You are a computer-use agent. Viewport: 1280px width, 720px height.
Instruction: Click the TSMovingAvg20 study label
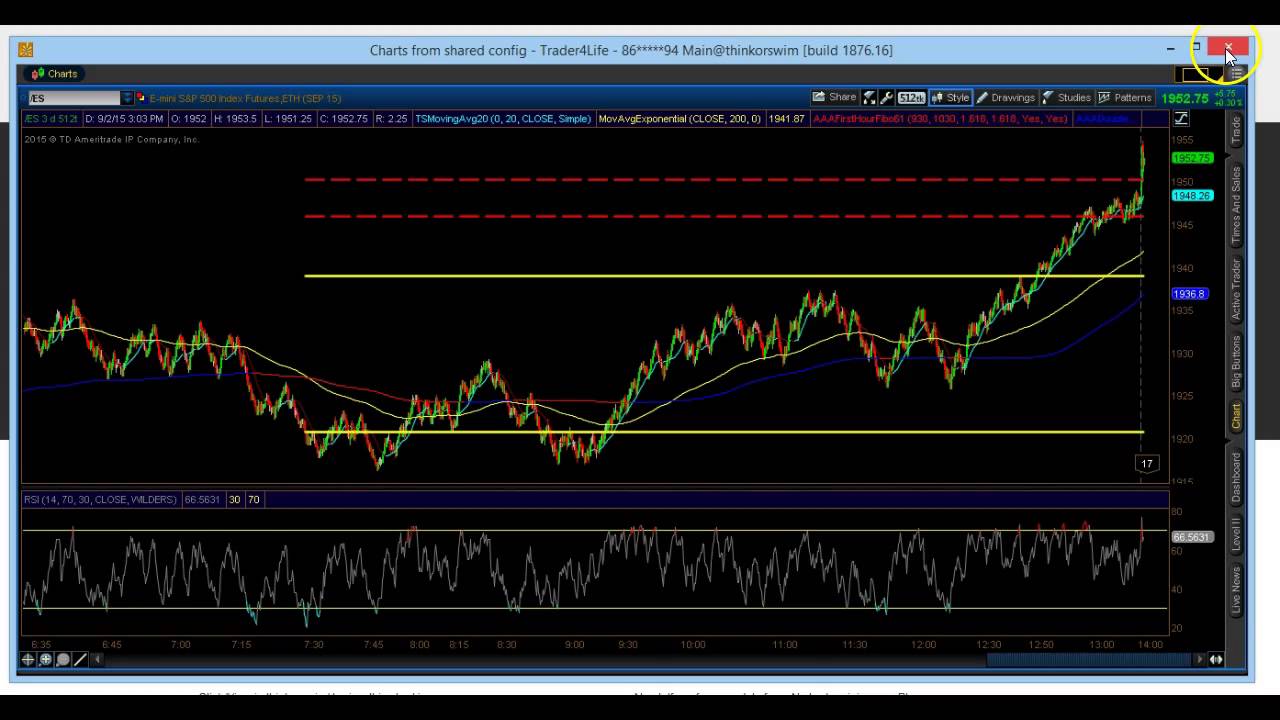click(x=503, y=119)
